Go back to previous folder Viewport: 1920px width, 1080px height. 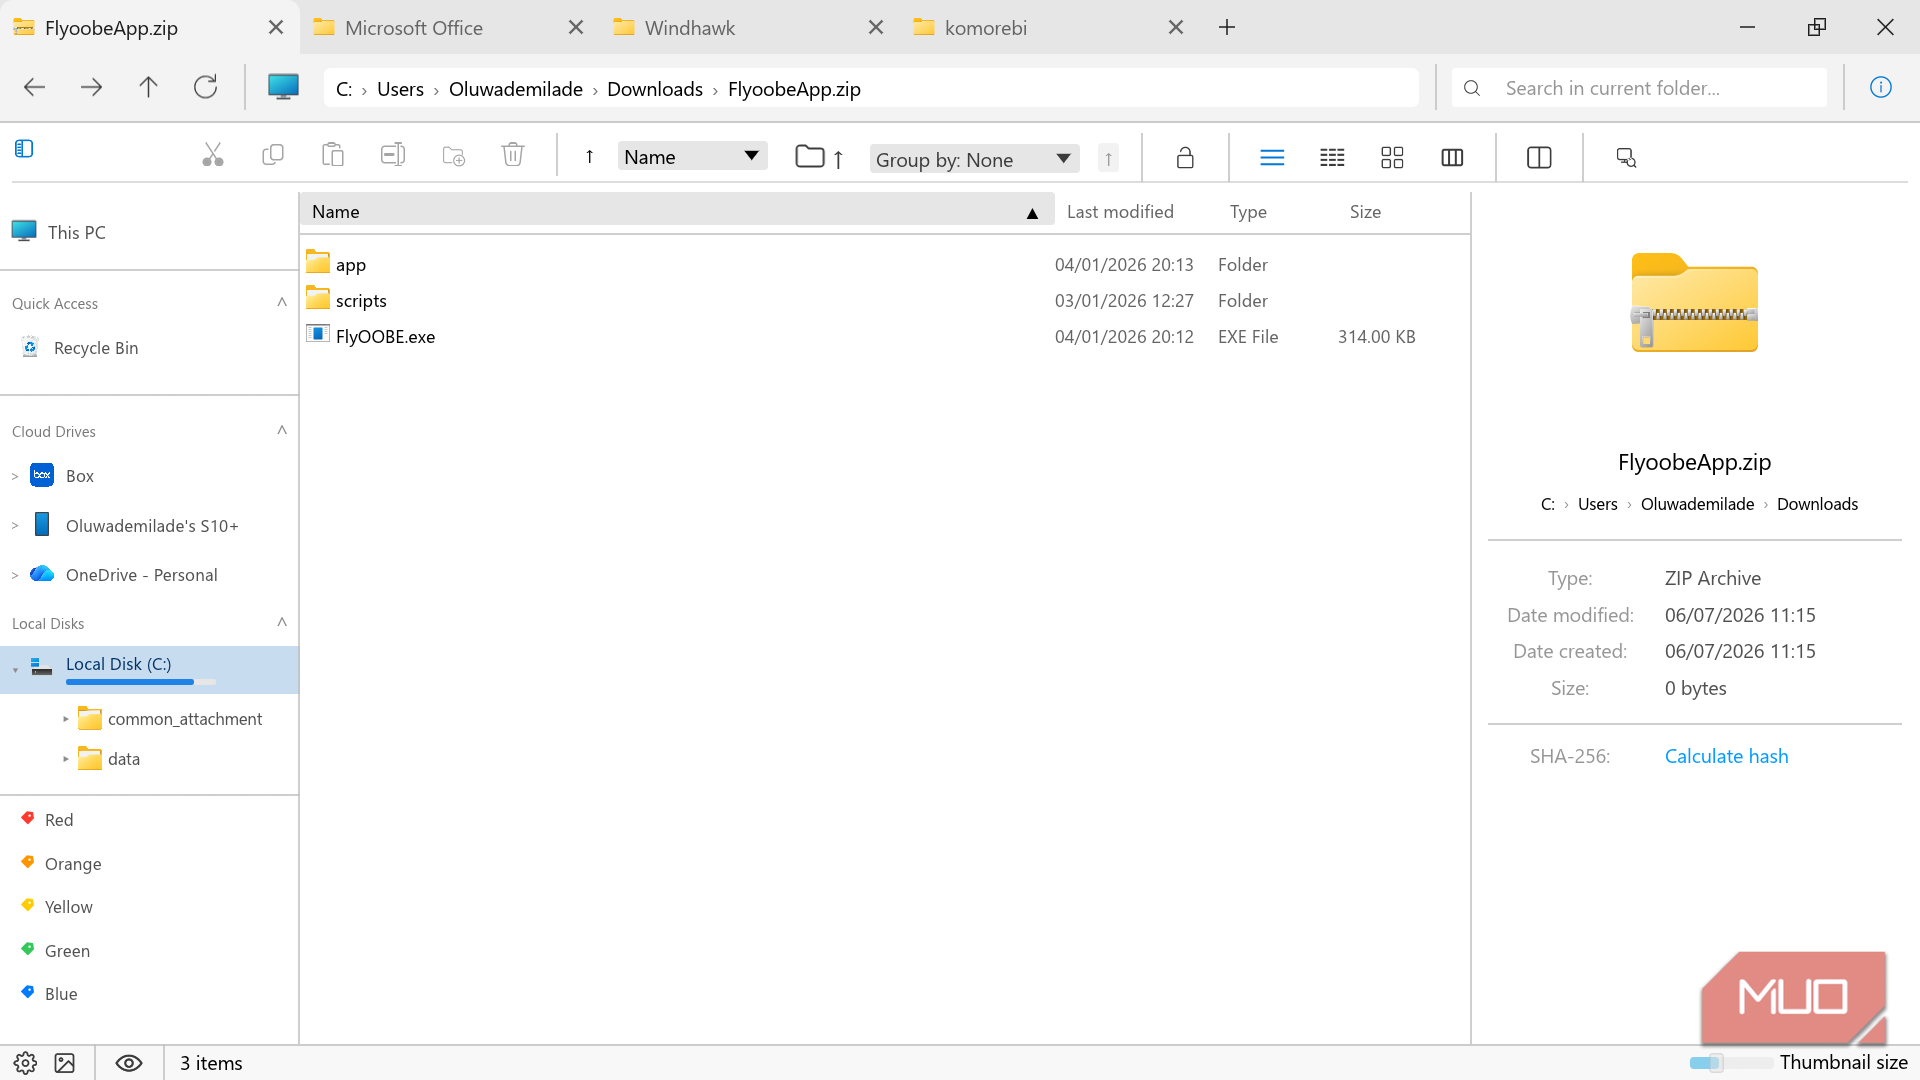tap(34, 88)
